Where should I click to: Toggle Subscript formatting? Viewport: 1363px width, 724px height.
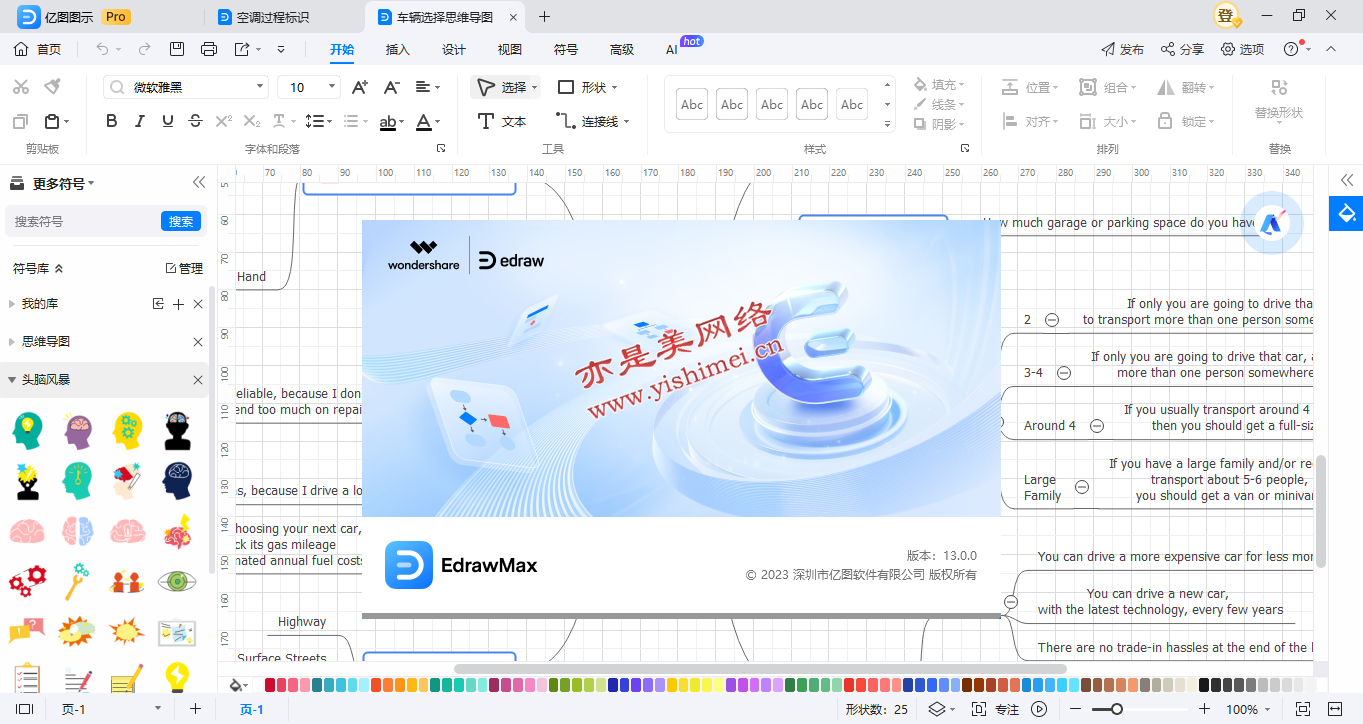coord(252,121)
